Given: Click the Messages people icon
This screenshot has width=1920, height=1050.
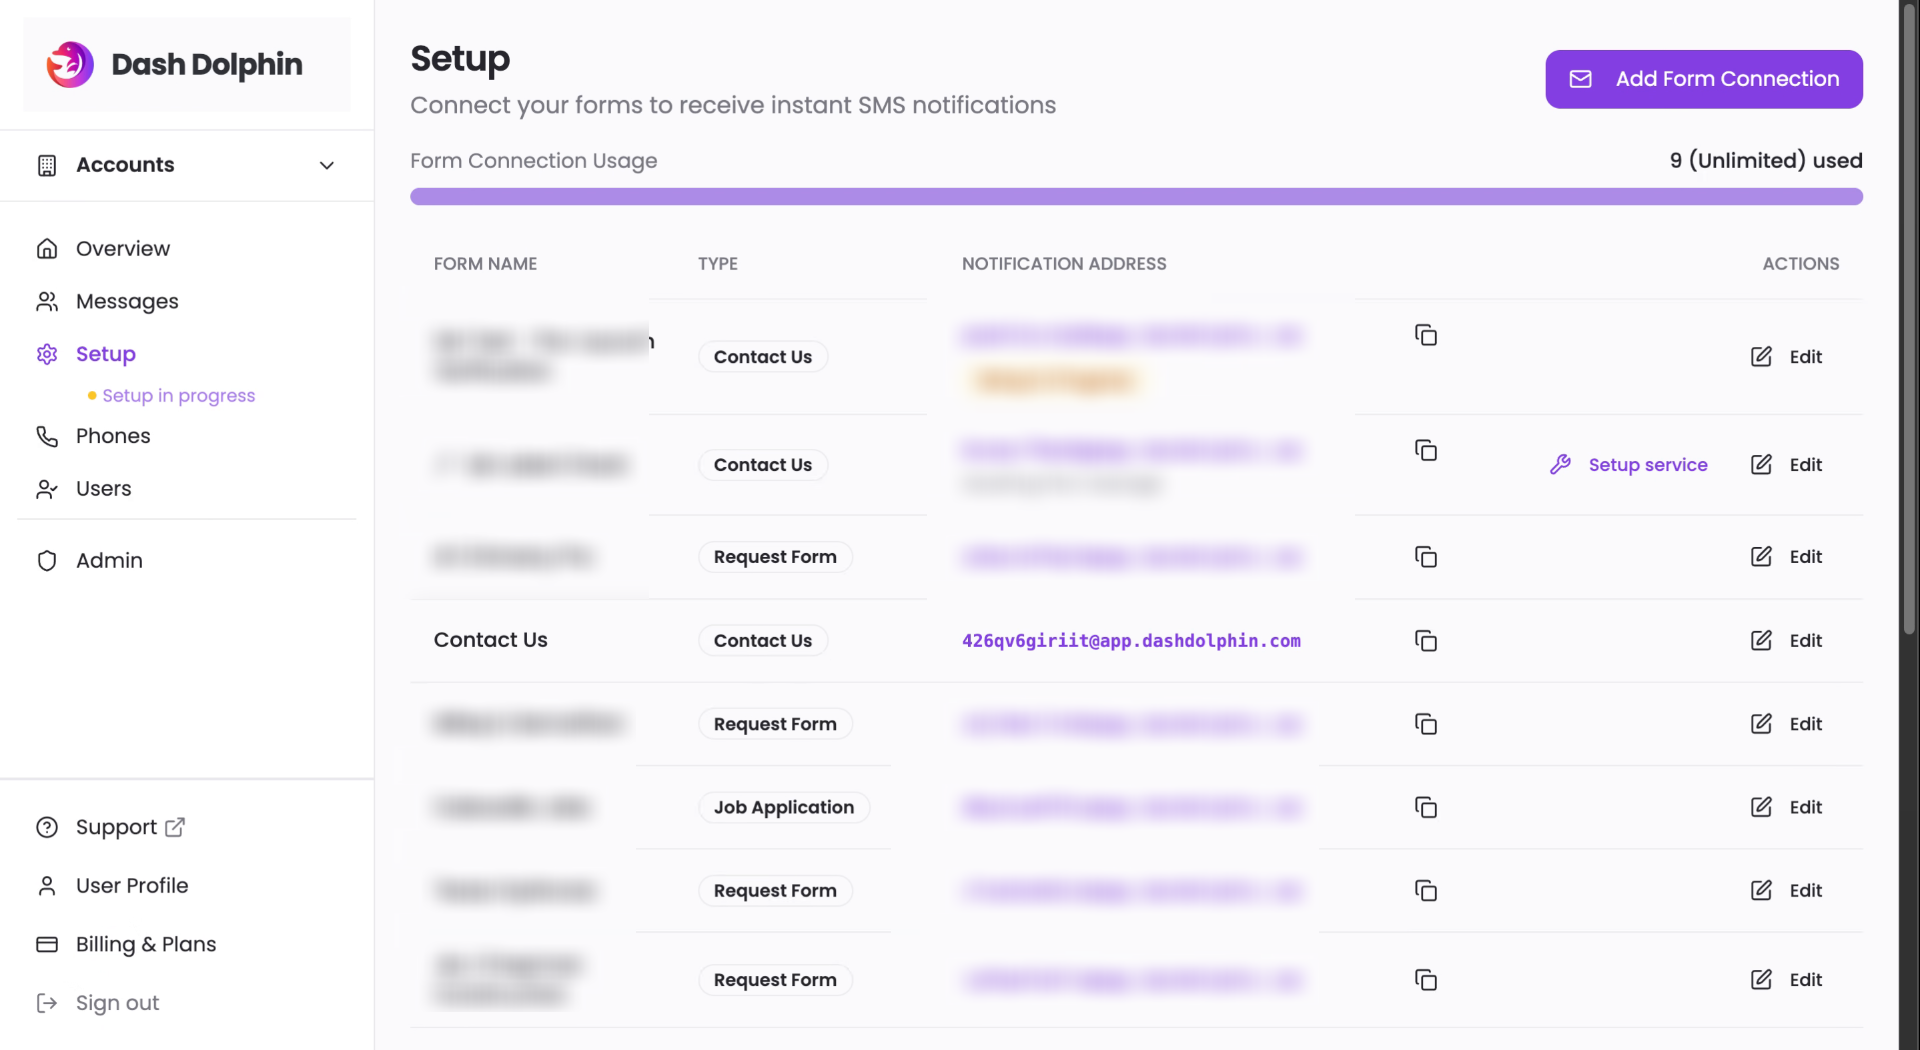Looking at the screenshot, I should click(x=47, y=301).
